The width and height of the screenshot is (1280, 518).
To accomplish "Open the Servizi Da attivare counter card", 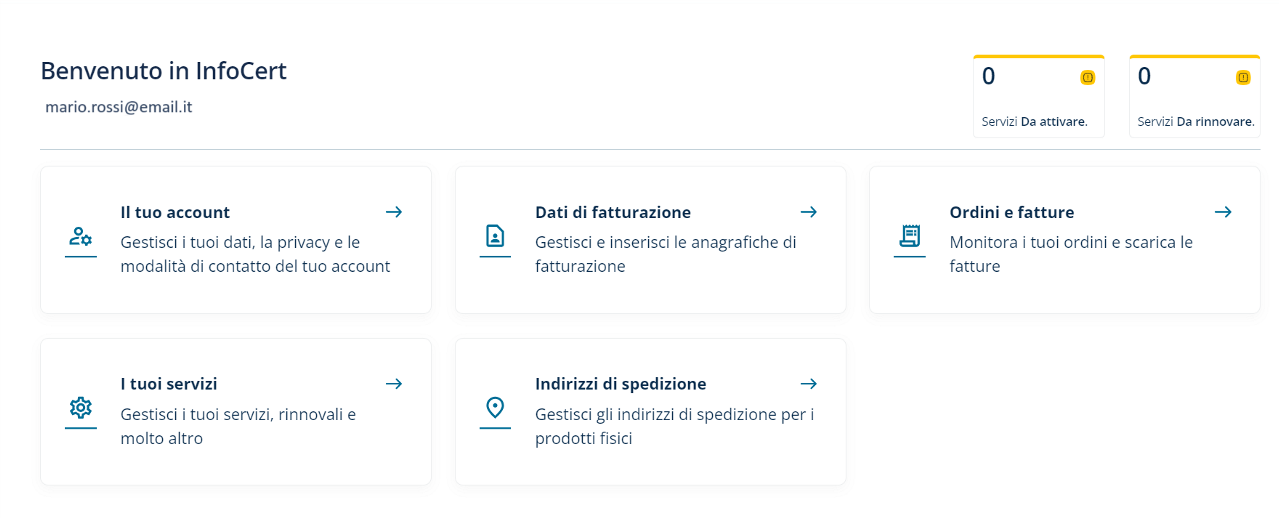I will coord(1038,97).
